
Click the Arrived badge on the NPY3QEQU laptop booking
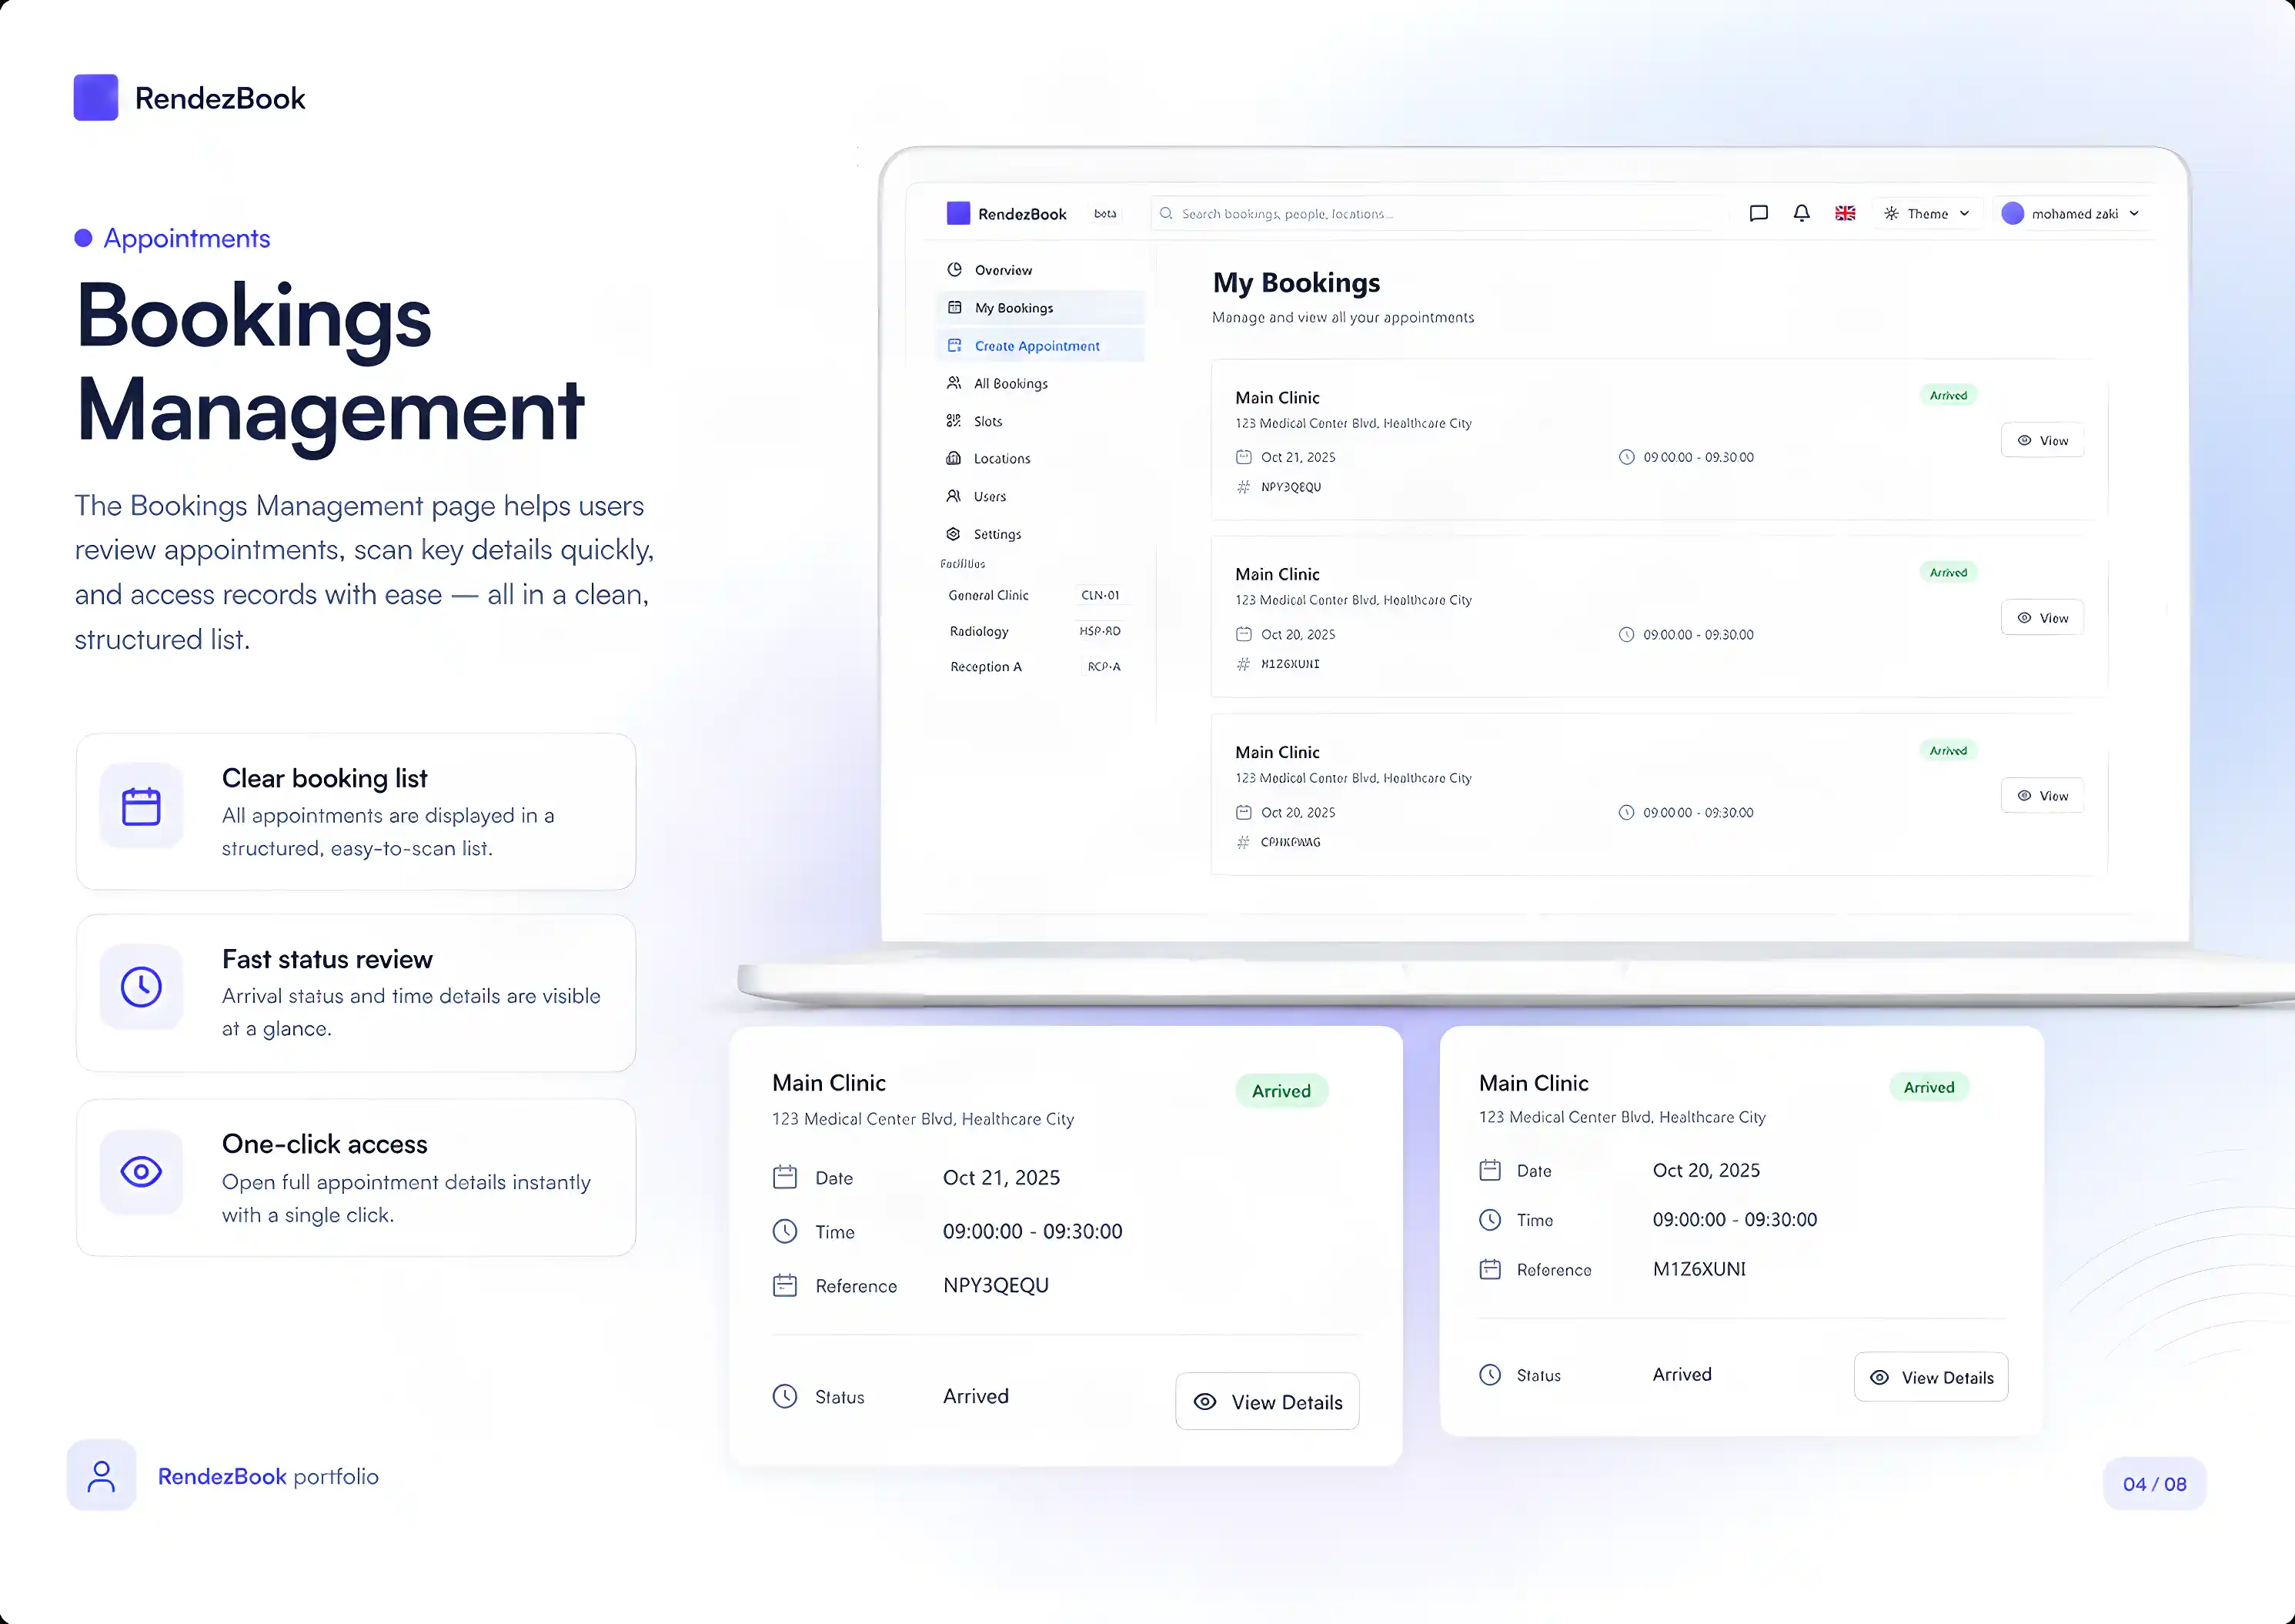1948,395
